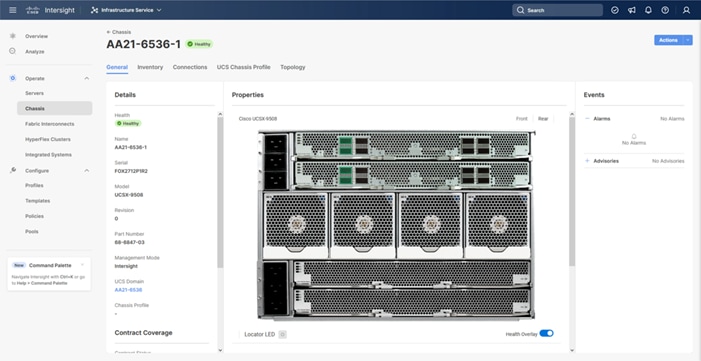
Task: Collapse the Alarms section
Action: pyautogui.click(x=587, y=119)
